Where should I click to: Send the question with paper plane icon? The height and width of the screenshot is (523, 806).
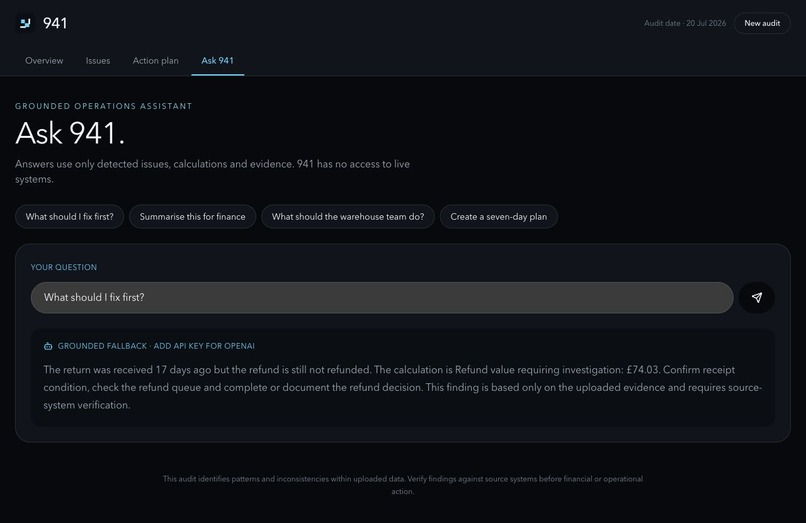[757, 297]
